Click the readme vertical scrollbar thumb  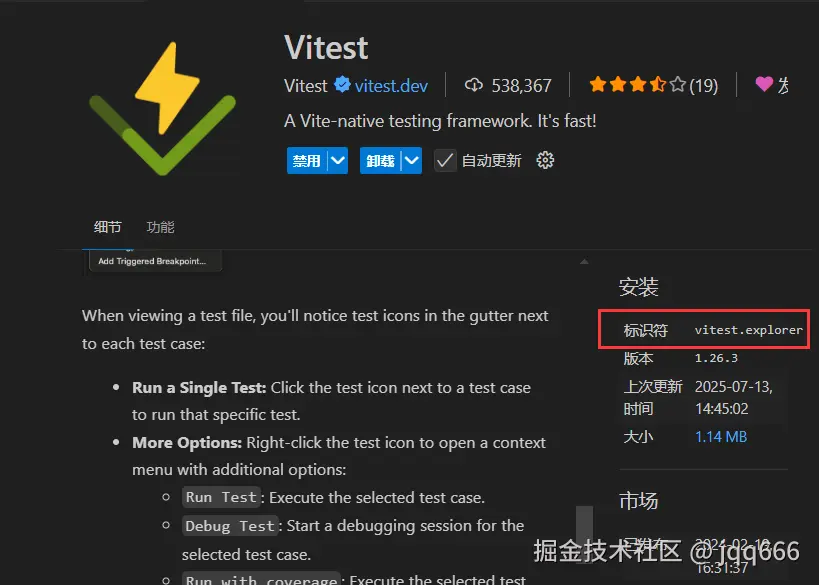coord(584,534)
